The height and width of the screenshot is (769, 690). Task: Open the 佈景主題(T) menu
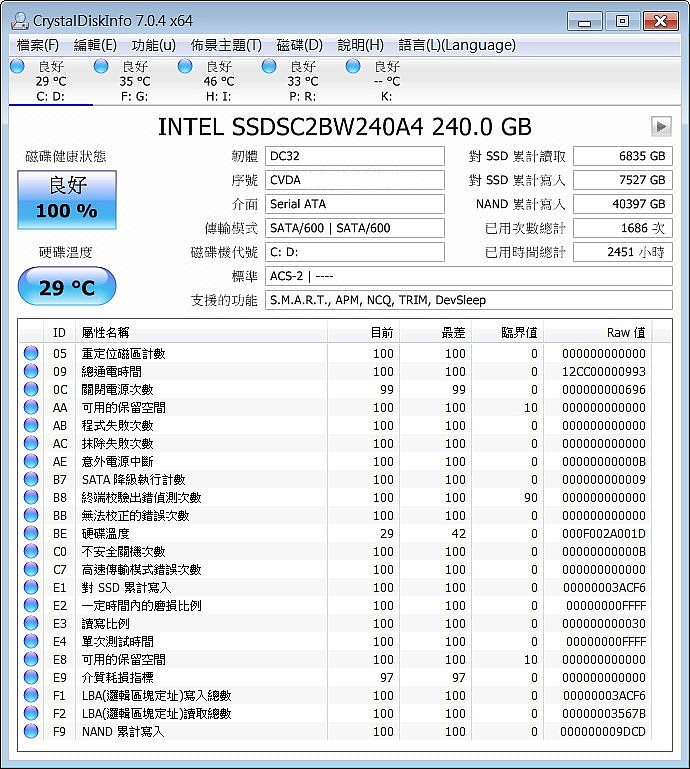tap(226, 45)
